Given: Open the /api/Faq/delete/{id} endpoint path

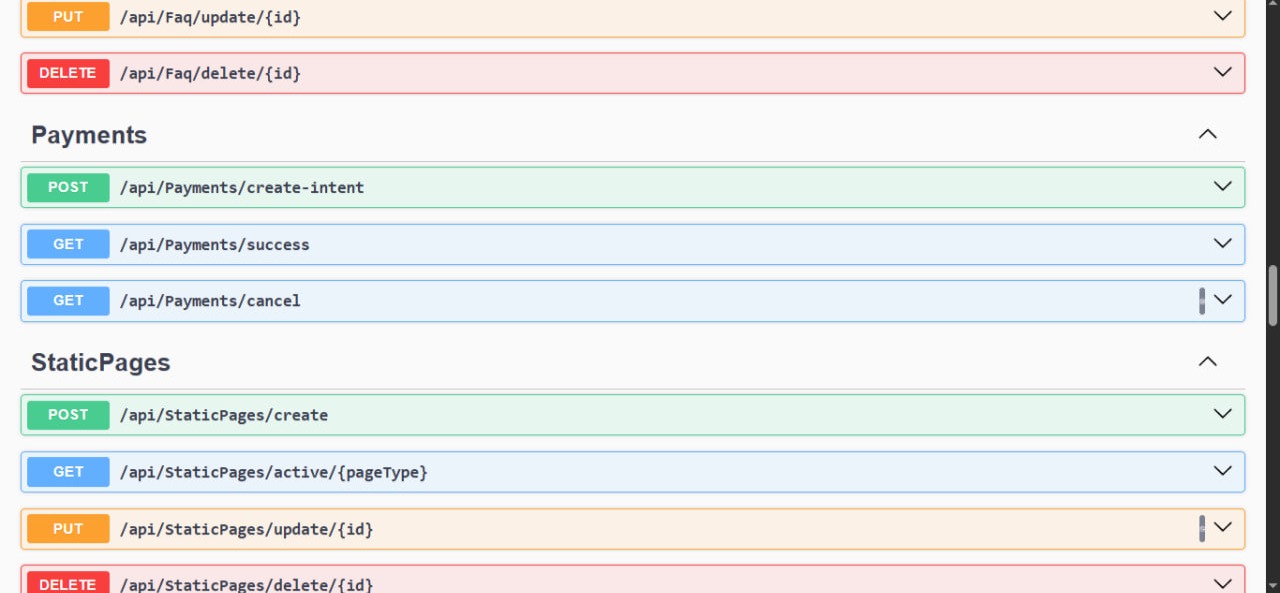Looking at the screenshot, I should coord(209,72).
